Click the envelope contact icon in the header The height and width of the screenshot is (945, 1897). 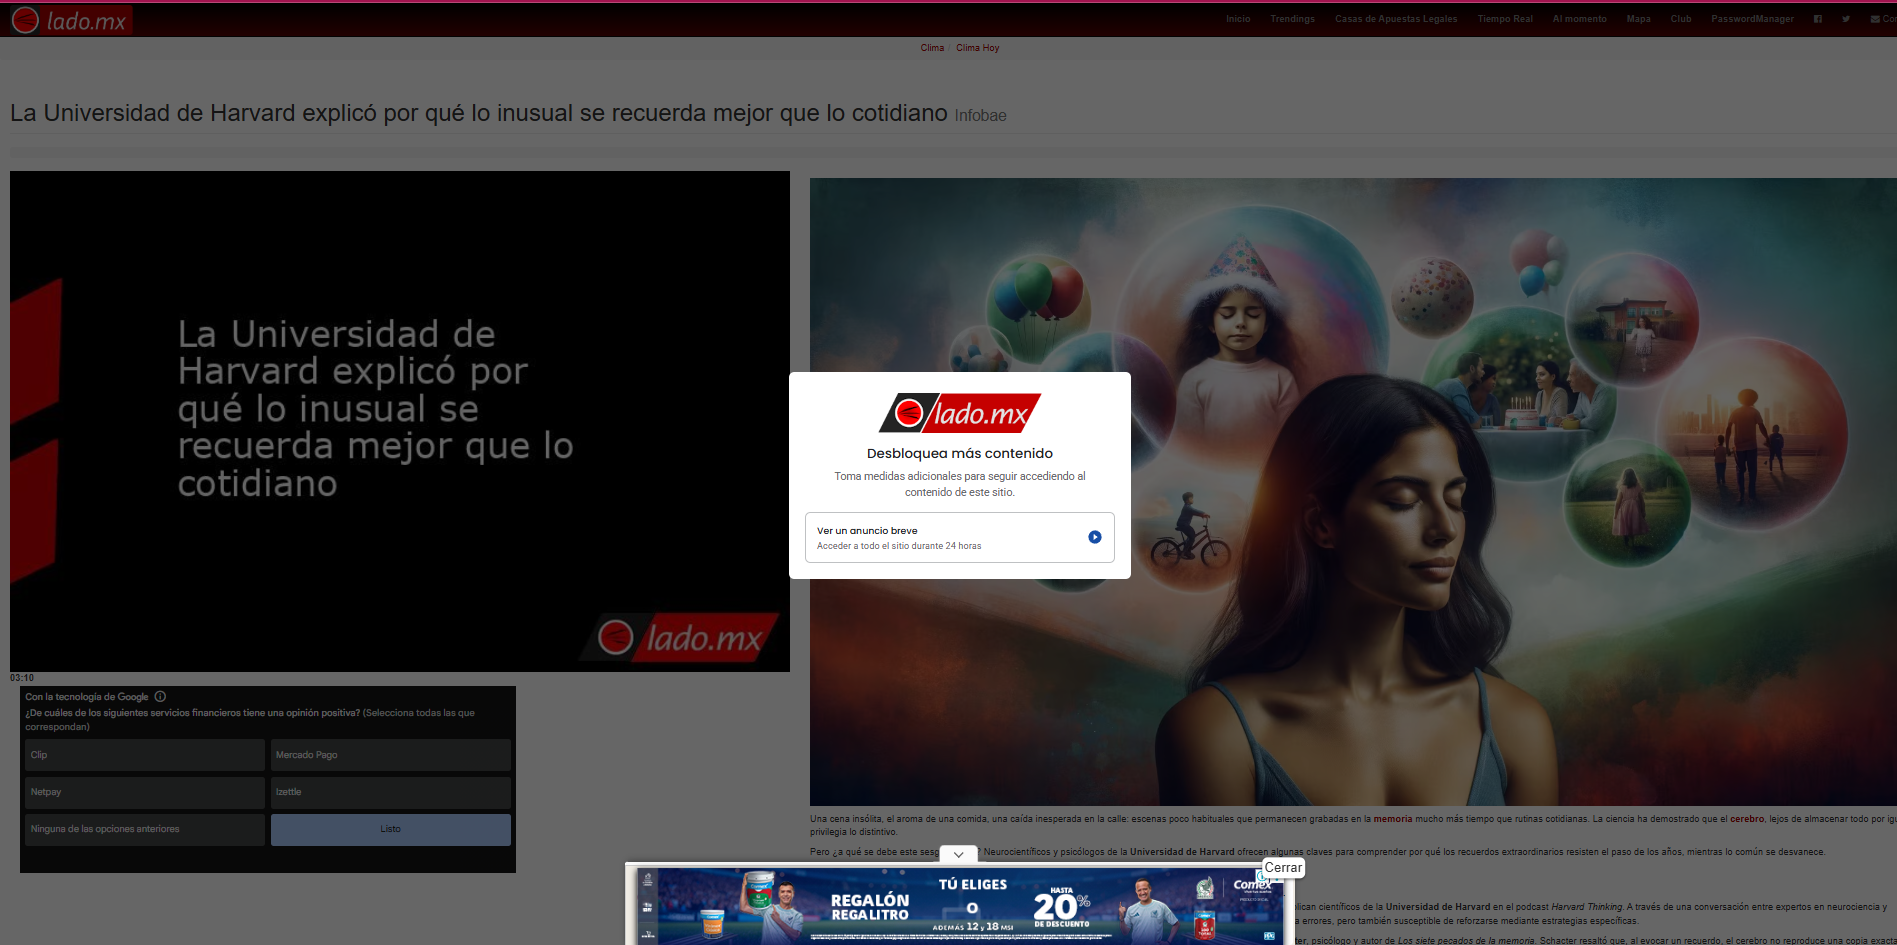click(x=1875, y=19)
